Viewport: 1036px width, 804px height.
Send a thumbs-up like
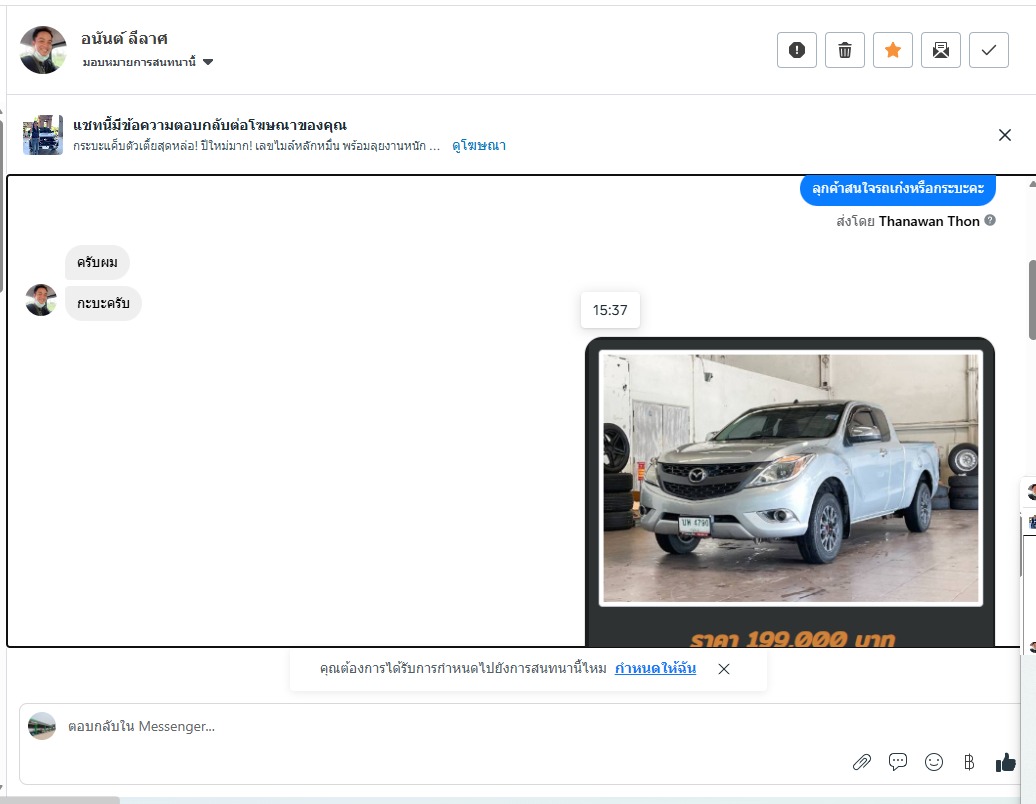click(1005, 762)
